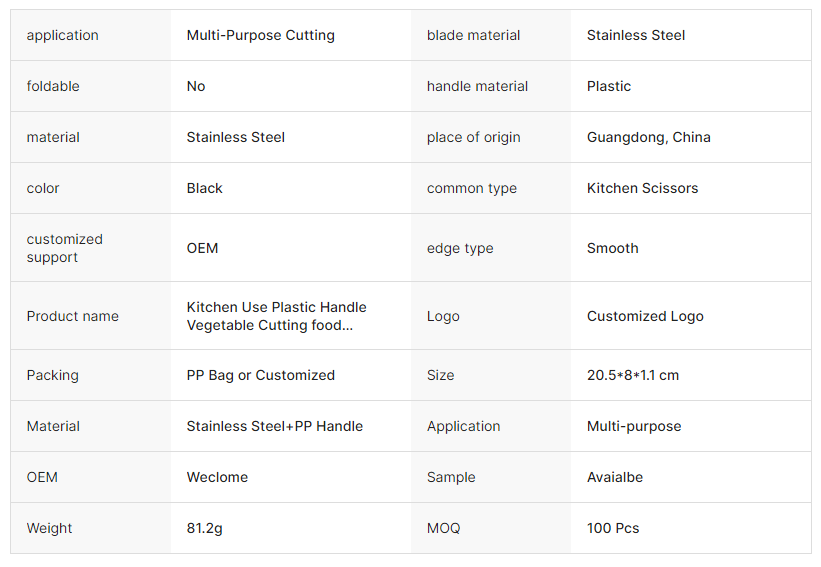Click the '20.5*8*1.1 cm' size value
This screenshot has width=821, height=567.
[x=632, y=375]
